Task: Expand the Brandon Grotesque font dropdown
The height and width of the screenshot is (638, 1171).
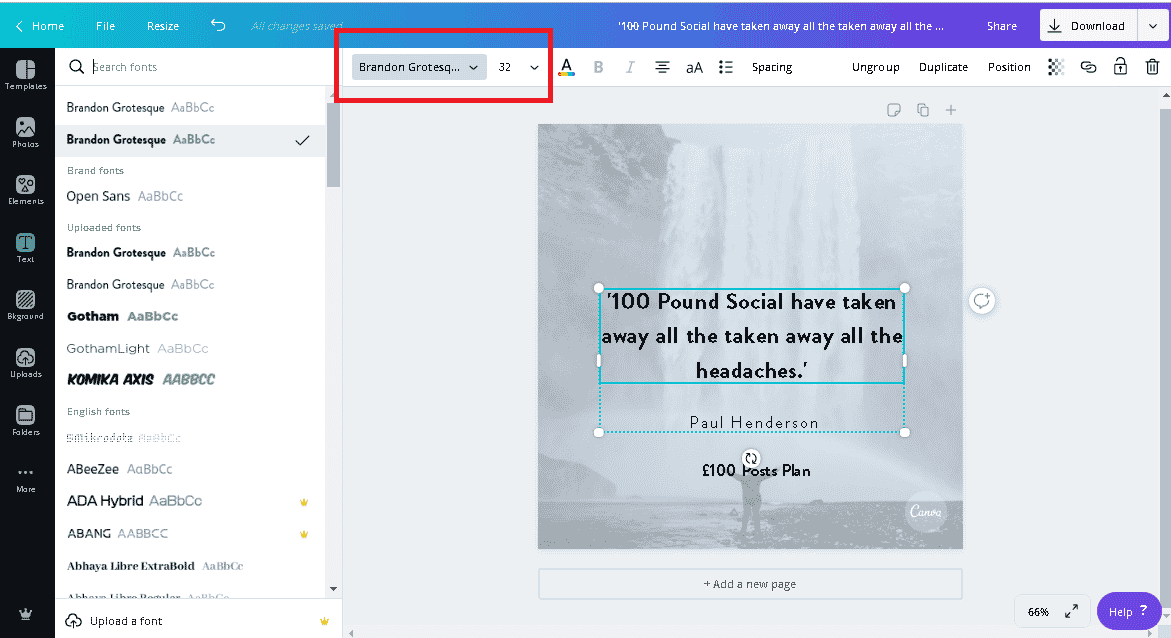Action: pyautogui.click(x=419, y=67)
